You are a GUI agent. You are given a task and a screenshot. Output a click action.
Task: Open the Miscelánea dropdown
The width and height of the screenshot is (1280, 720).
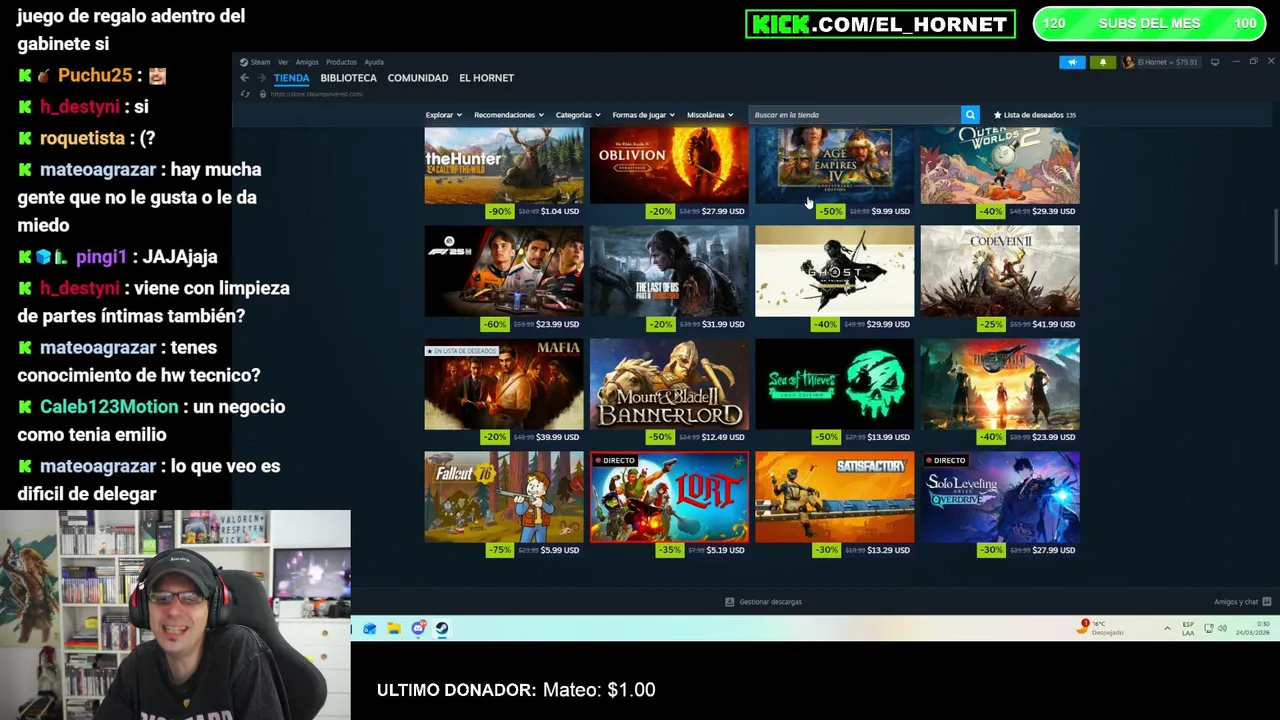(x=710, y=115)
